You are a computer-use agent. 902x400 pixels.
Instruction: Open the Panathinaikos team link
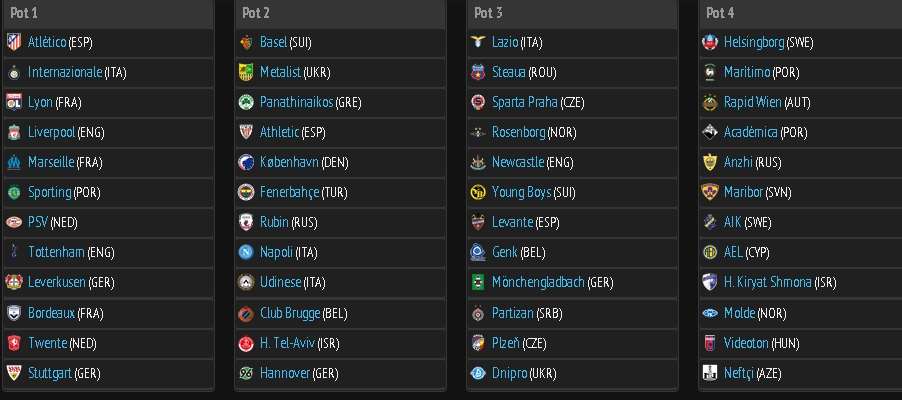296,102
